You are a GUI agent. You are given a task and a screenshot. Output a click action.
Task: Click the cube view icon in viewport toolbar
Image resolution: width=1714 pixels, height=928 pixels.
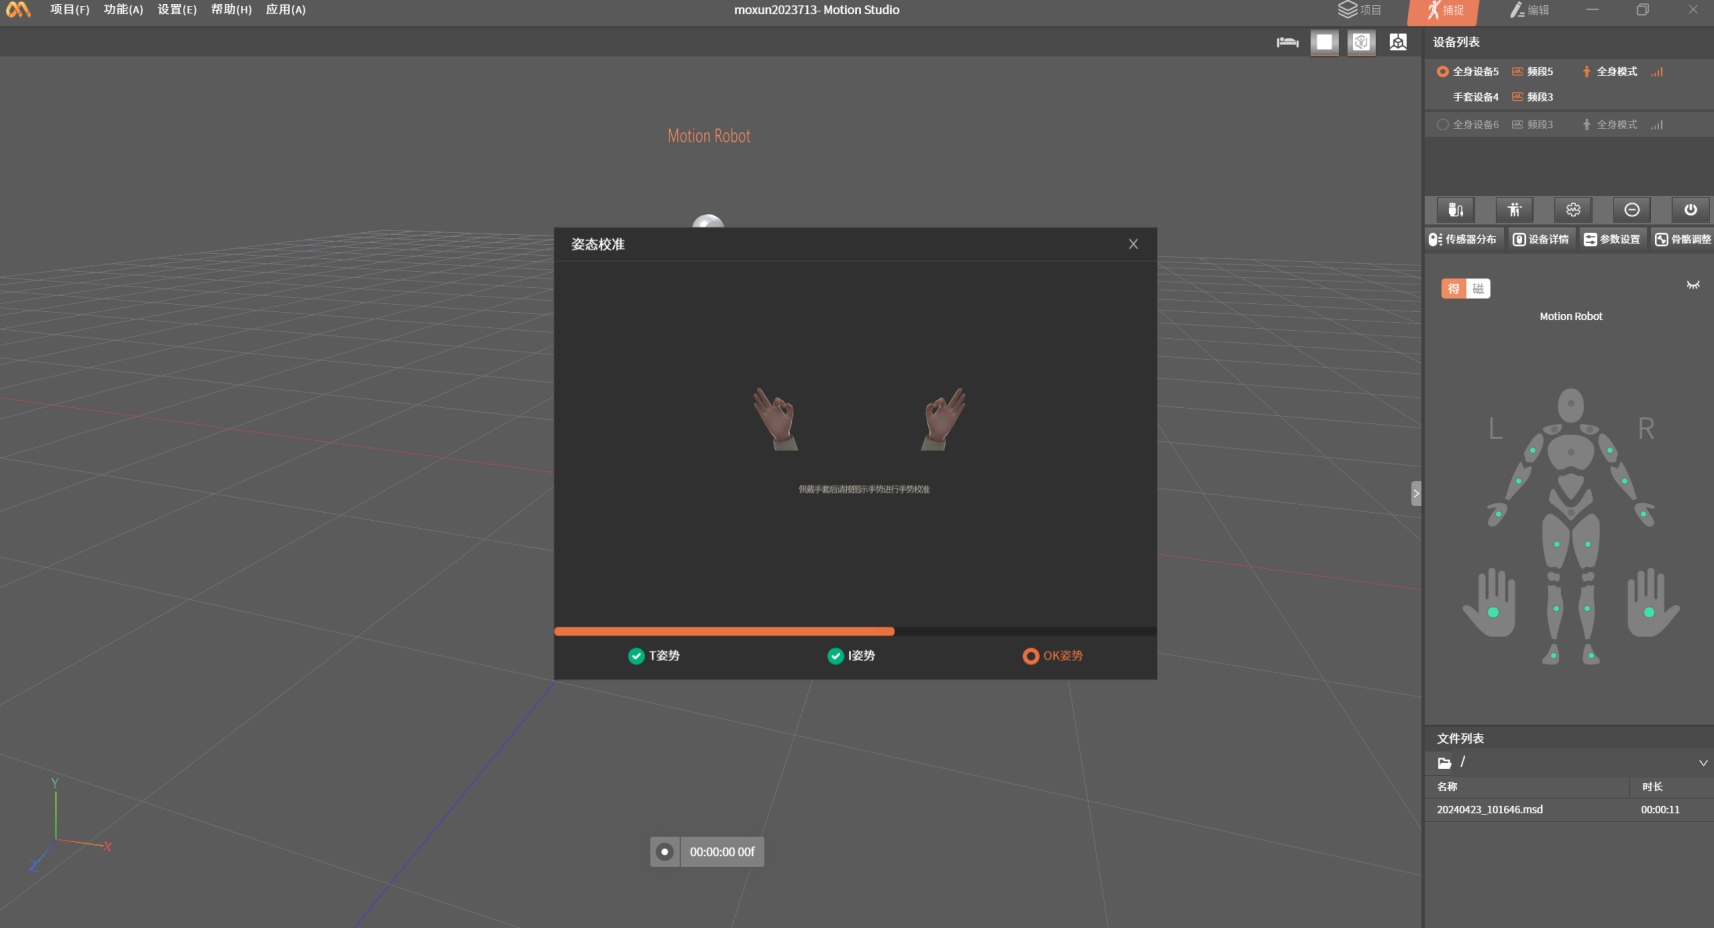[x=1361, y=42]
